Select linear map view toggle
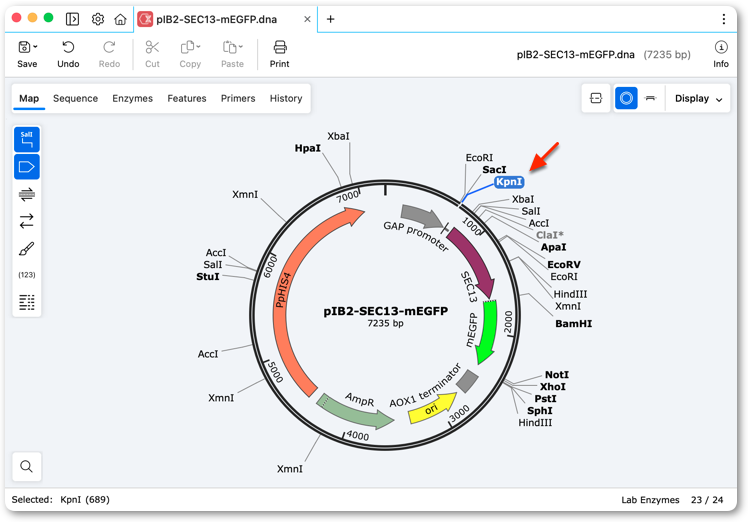 click(x=650, y=98)
